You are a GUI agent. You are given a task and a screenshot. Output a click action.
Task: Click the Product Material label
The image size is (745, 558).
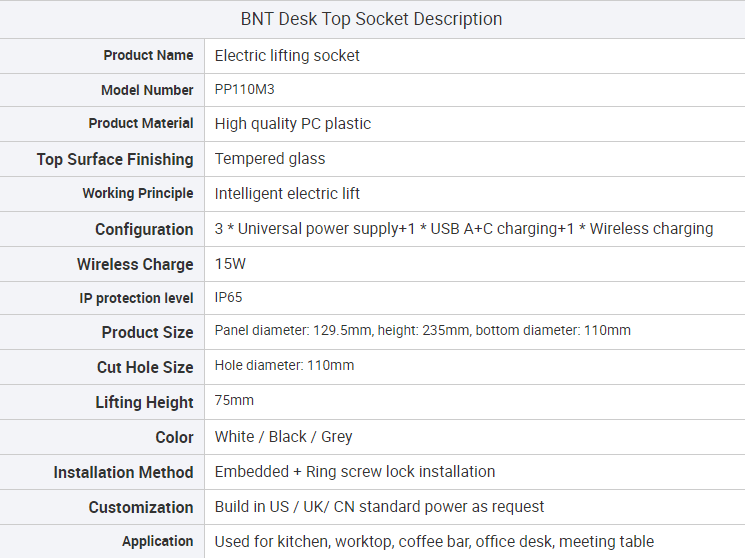141,123
